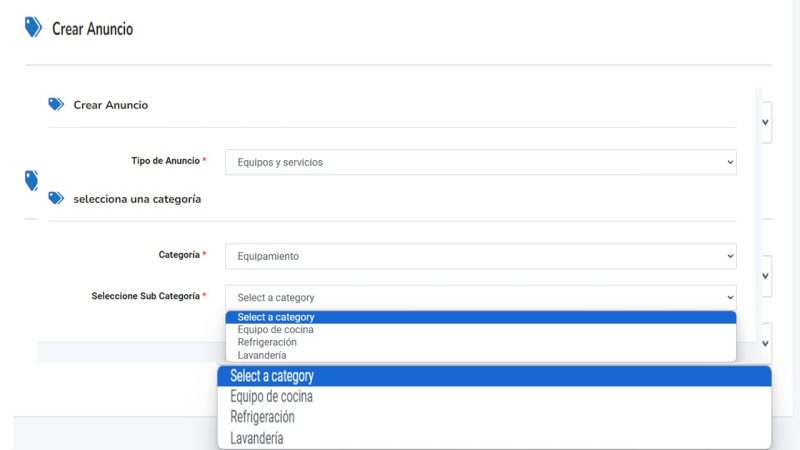
Task: Collapse the Seleccione Sub Categoría dropdown
Action: 480,297
